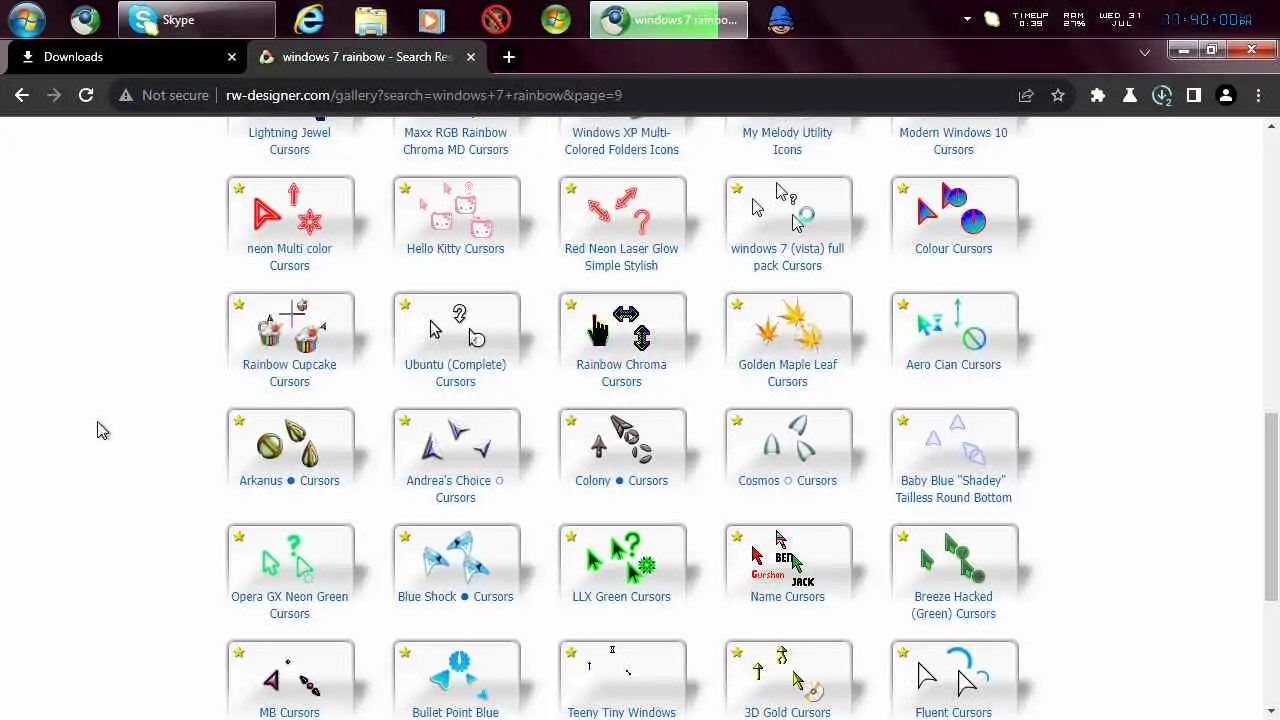Show hidden tray icons arrow

point(967,19)
